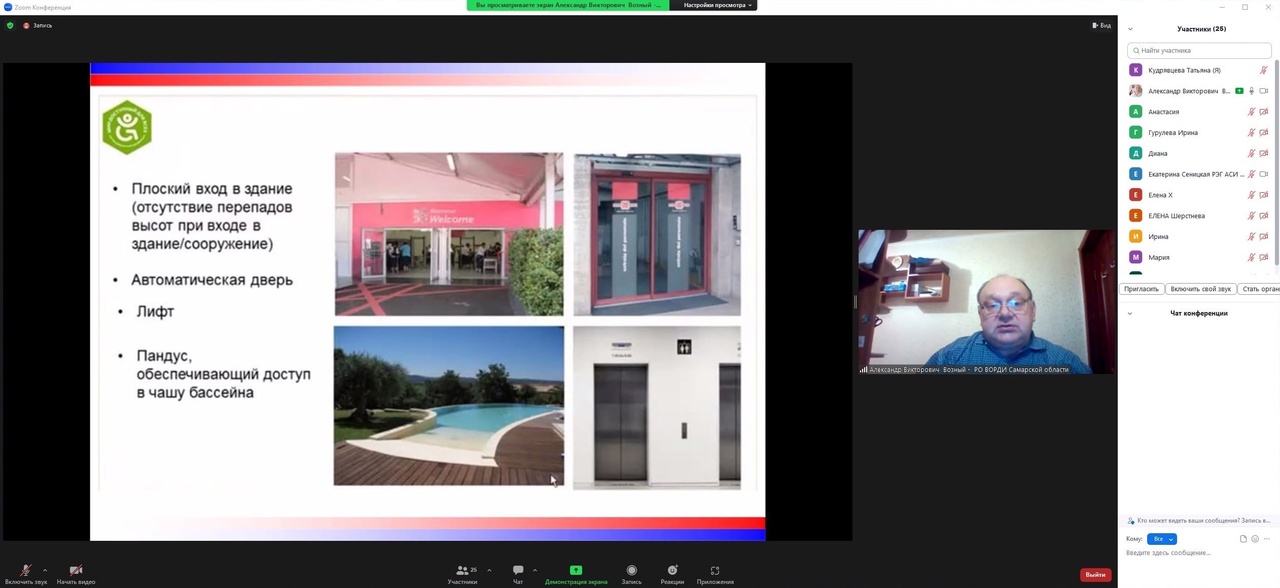Select participant Екатерина Сеницкая РЭГ АСИ
This screenshot has height=588, width=1280.
tap(1199, 174)
